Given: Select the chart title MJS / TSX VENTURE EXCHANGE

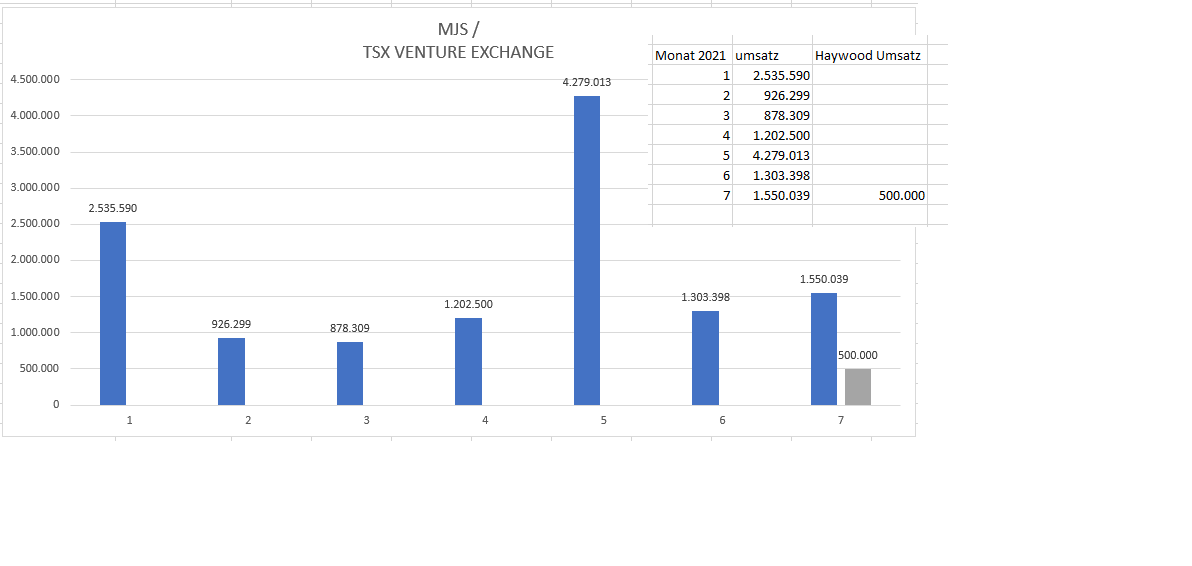Looking at the screenshot, I should 458,41.
